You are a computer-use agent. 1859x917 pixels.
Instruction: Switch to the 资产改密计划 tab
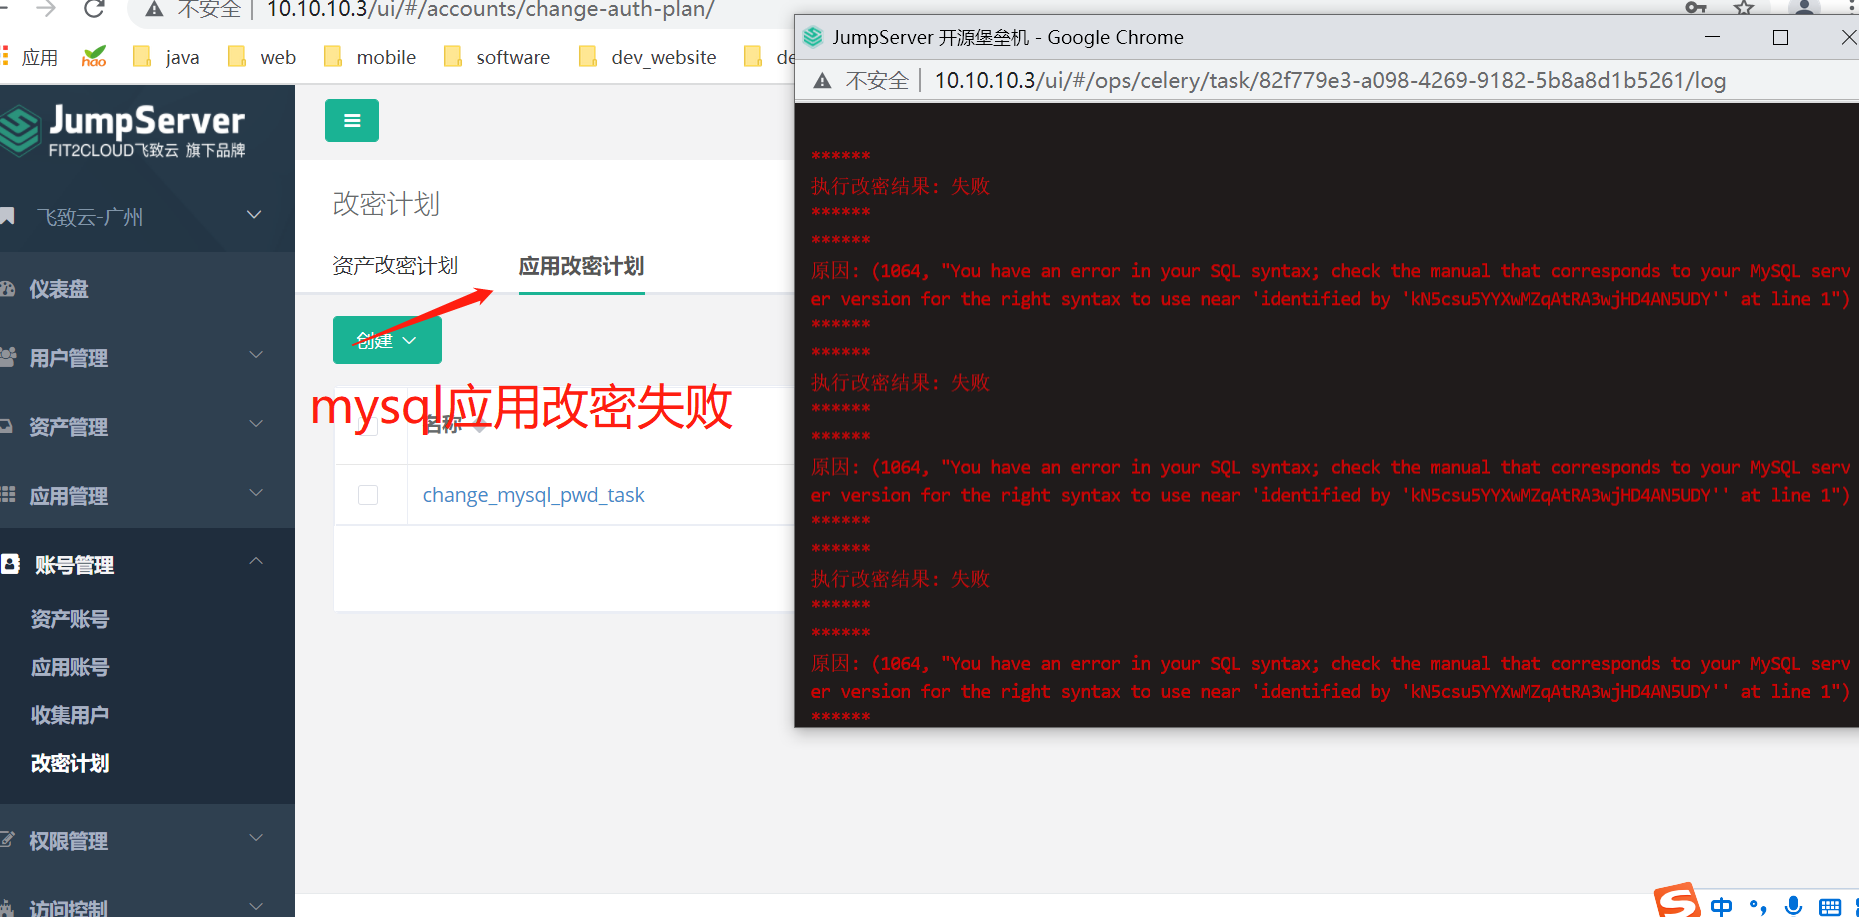click(395, 266)
